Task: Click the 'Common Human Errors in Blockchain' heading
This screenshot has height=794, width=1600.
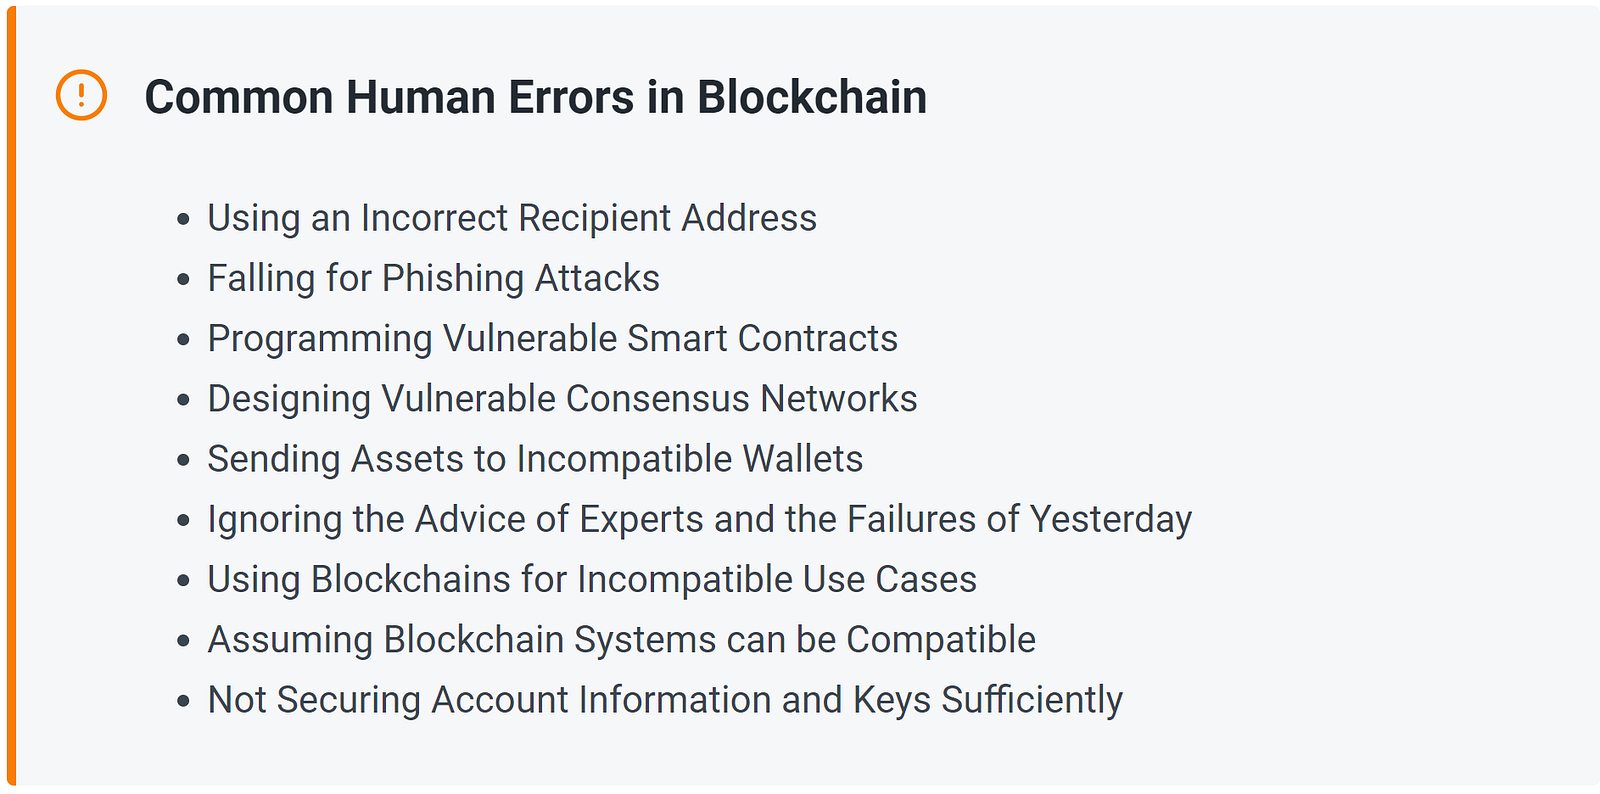Action: [535, 97]
